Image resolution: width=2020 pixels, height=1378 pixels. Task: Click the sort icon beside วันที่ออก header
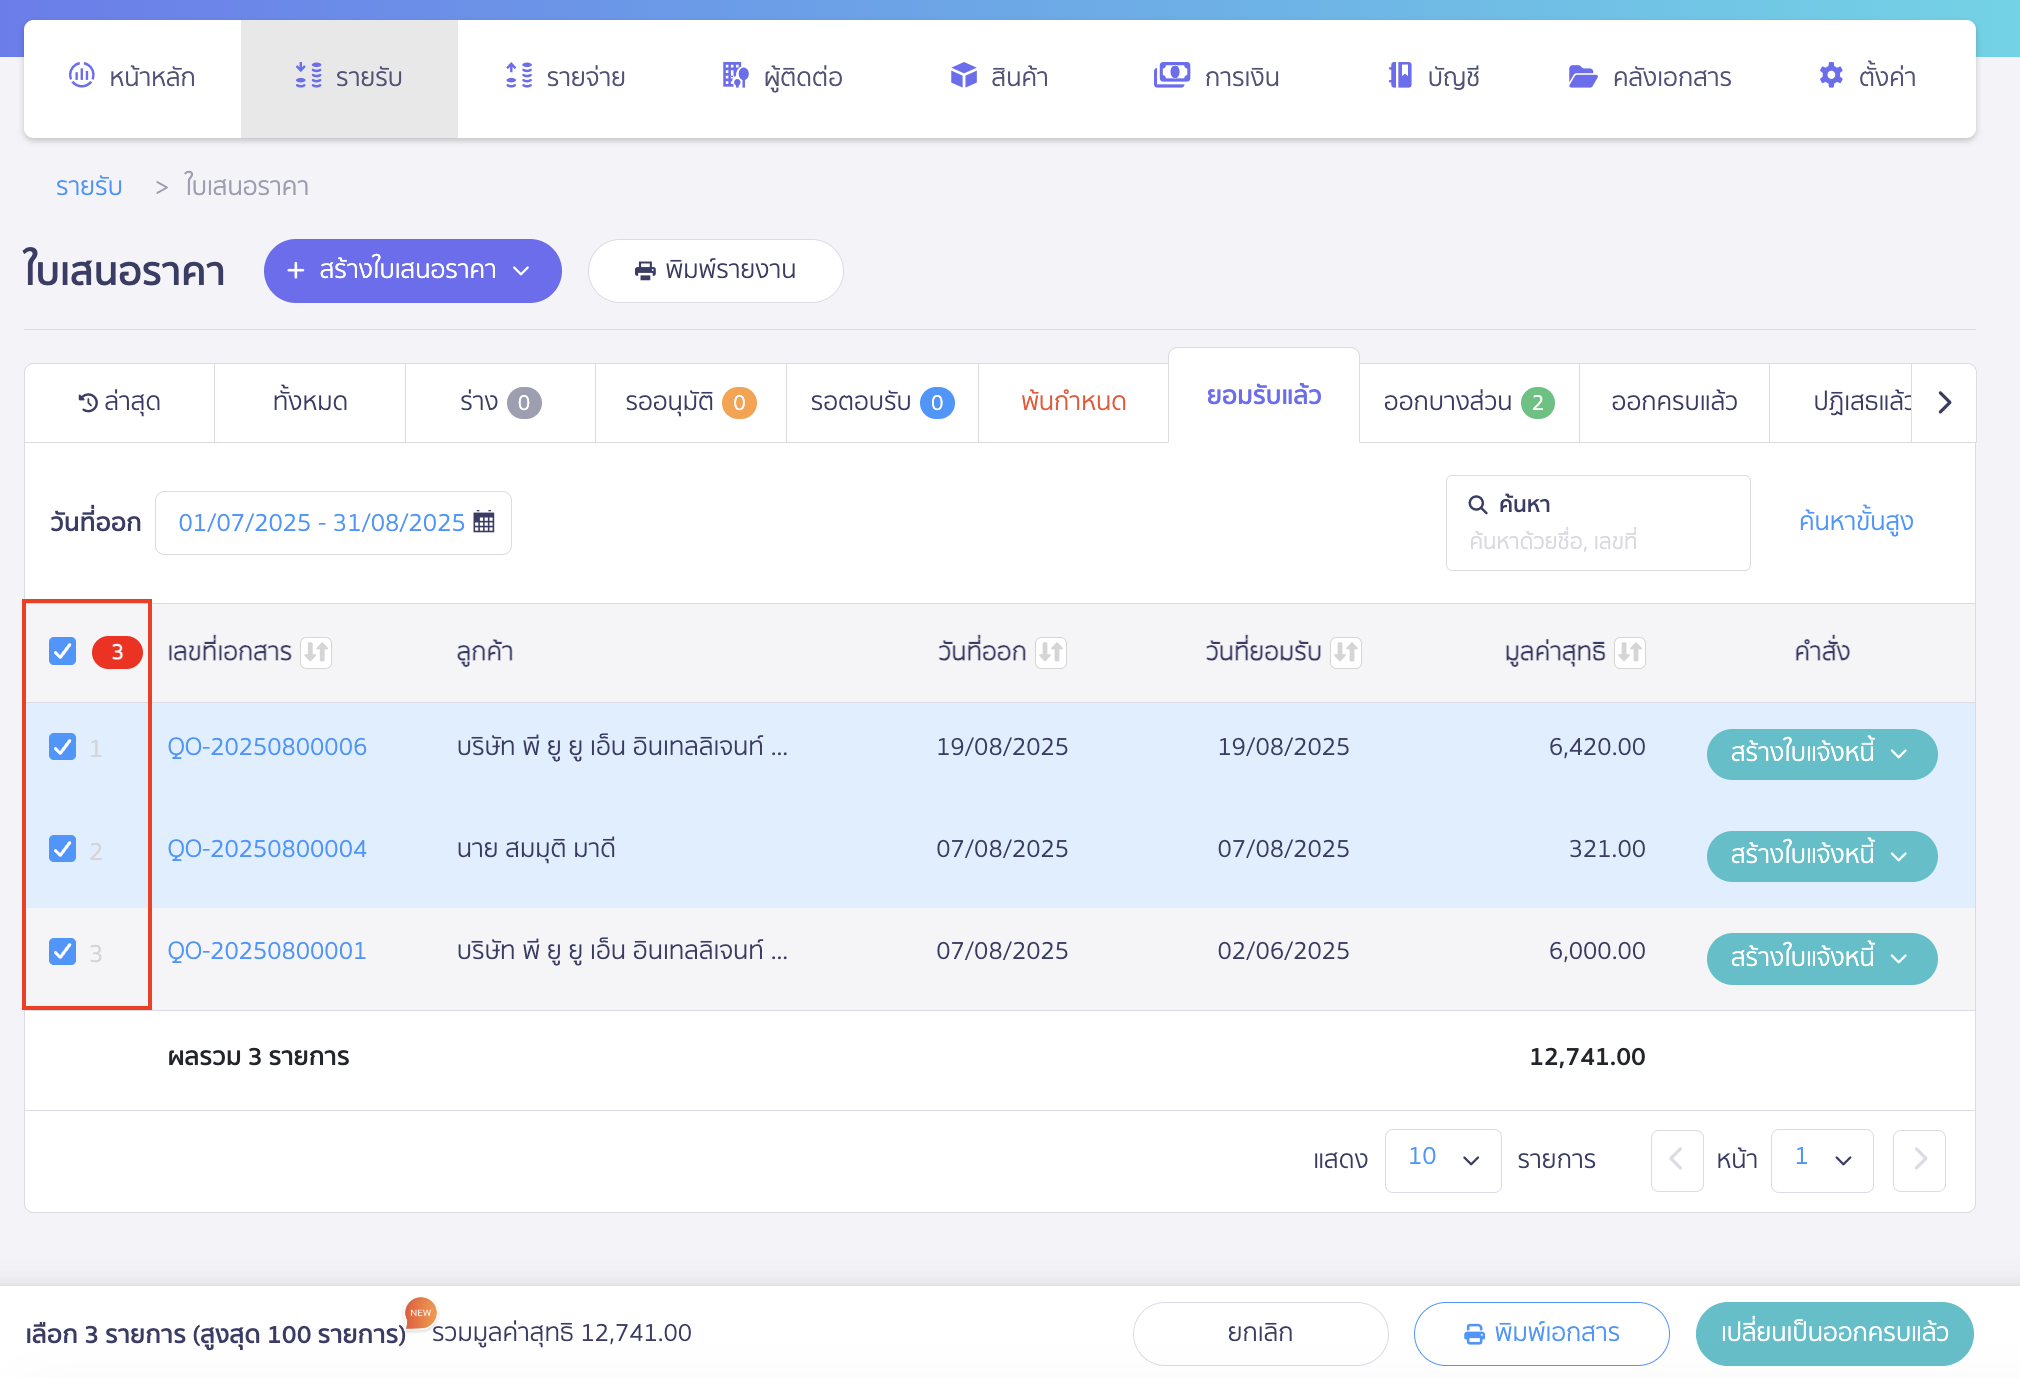click(1051, 652)
